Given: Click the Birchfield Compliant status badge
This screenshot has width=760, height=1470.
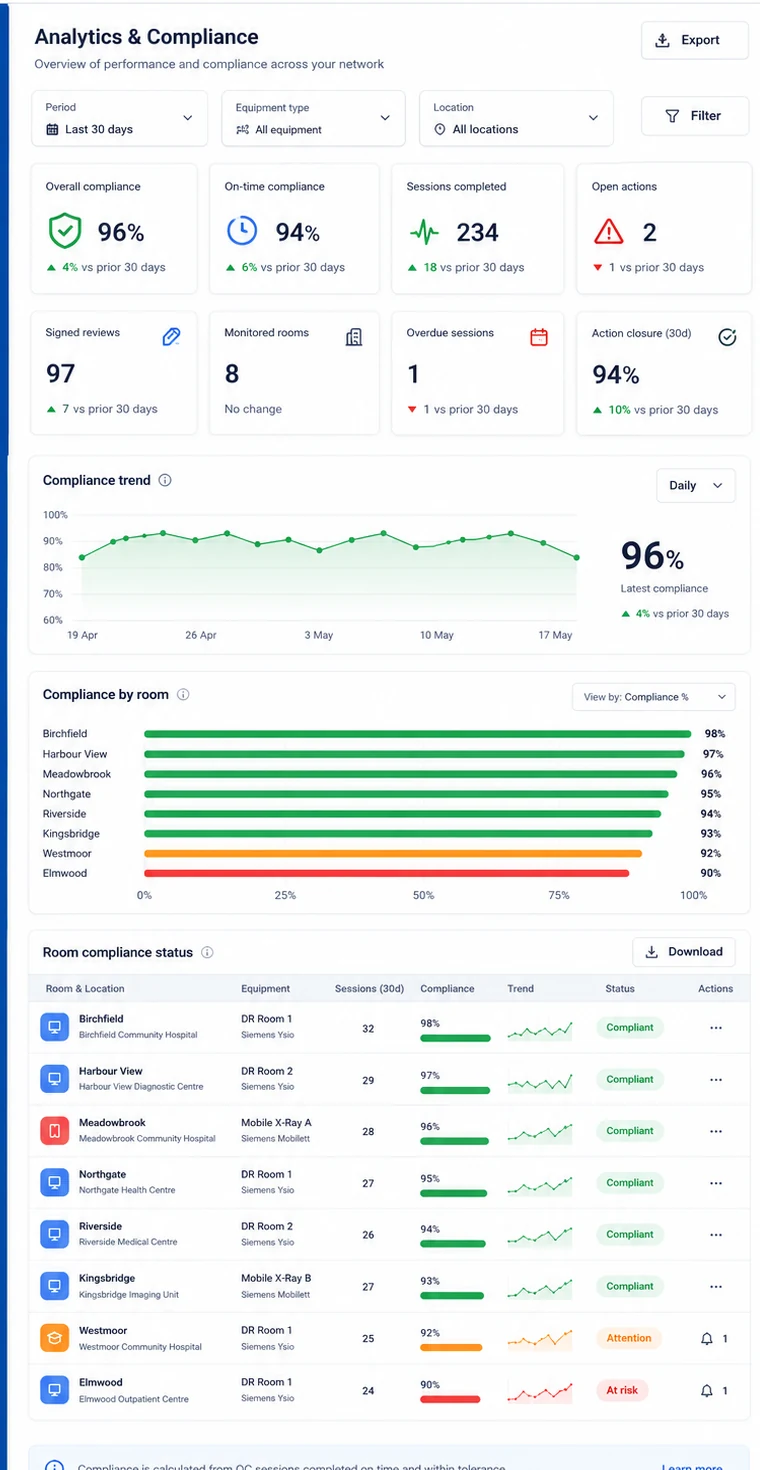Looking at the screenshot, I should tap(630, 1027).
